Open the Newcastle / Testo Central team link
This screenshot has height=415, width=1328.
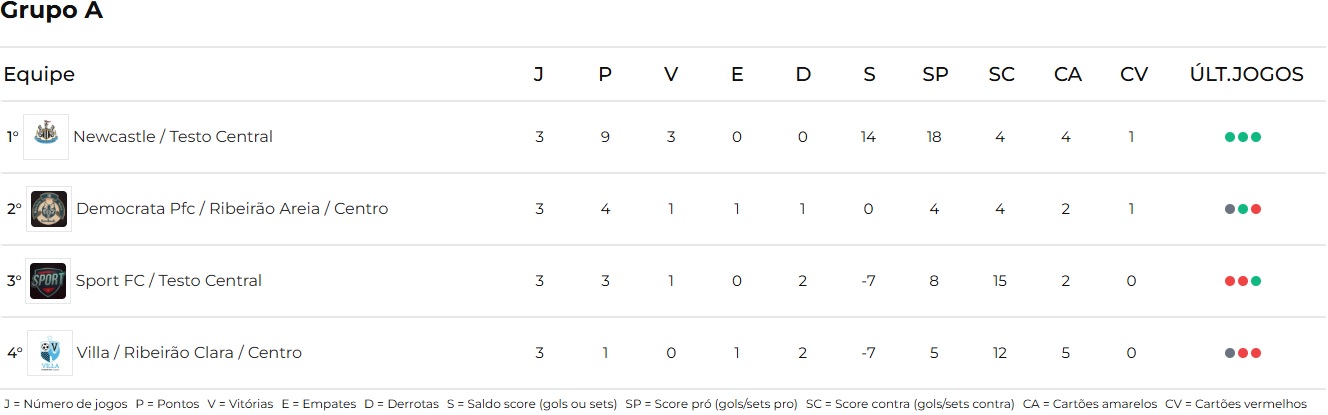pyautogui.click(x=173, y=137)
